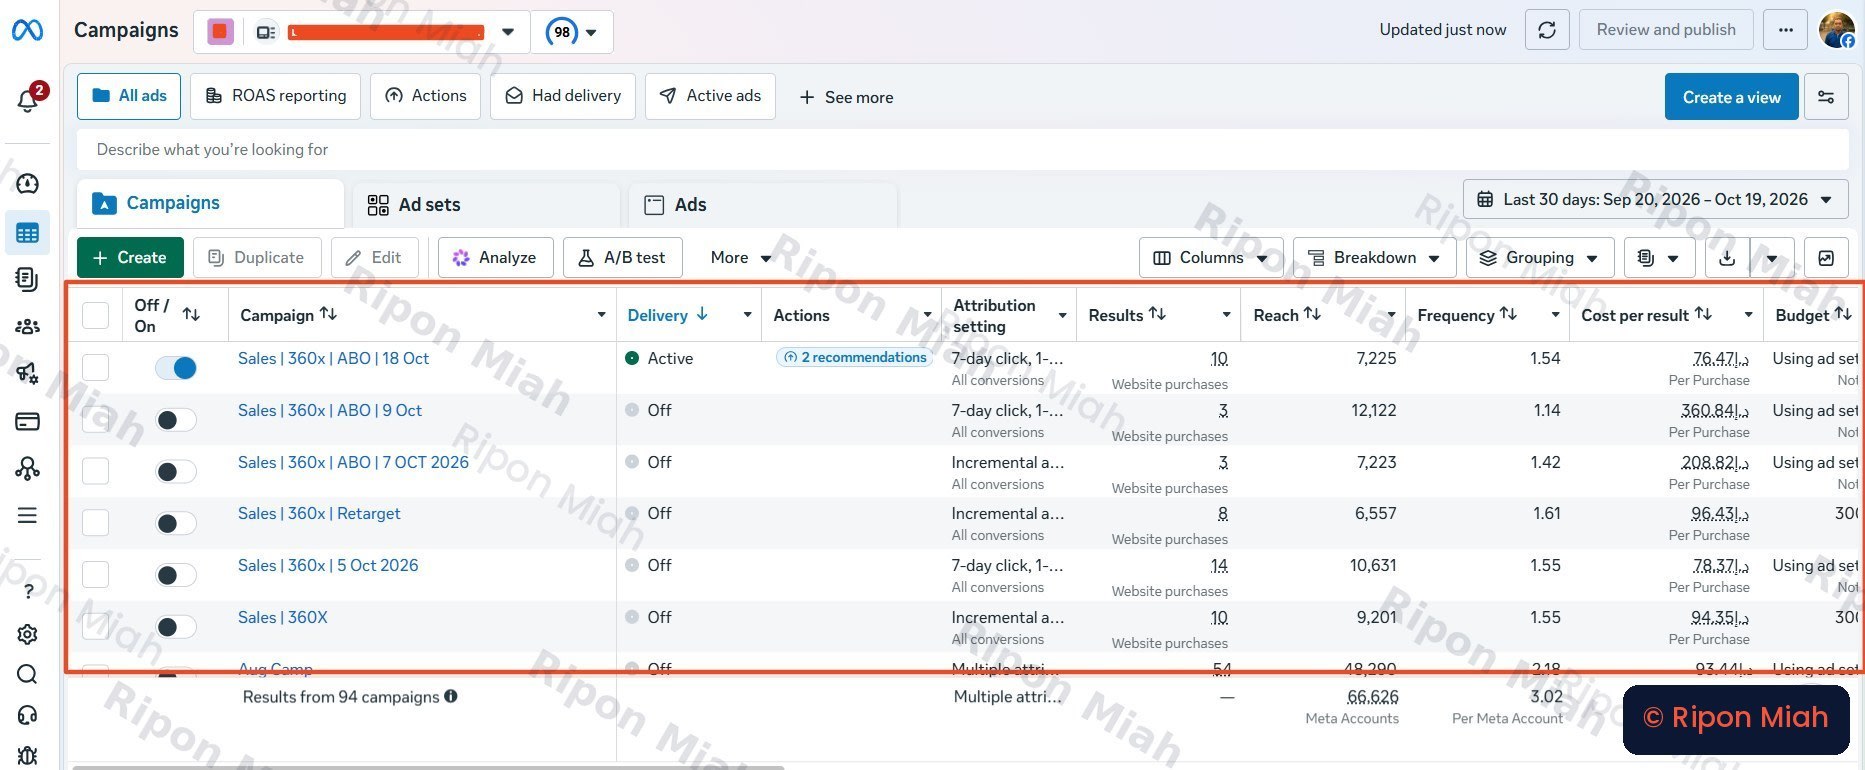Open the Help question mark icon
1865x770 pixels.
[x=28, y=591]
